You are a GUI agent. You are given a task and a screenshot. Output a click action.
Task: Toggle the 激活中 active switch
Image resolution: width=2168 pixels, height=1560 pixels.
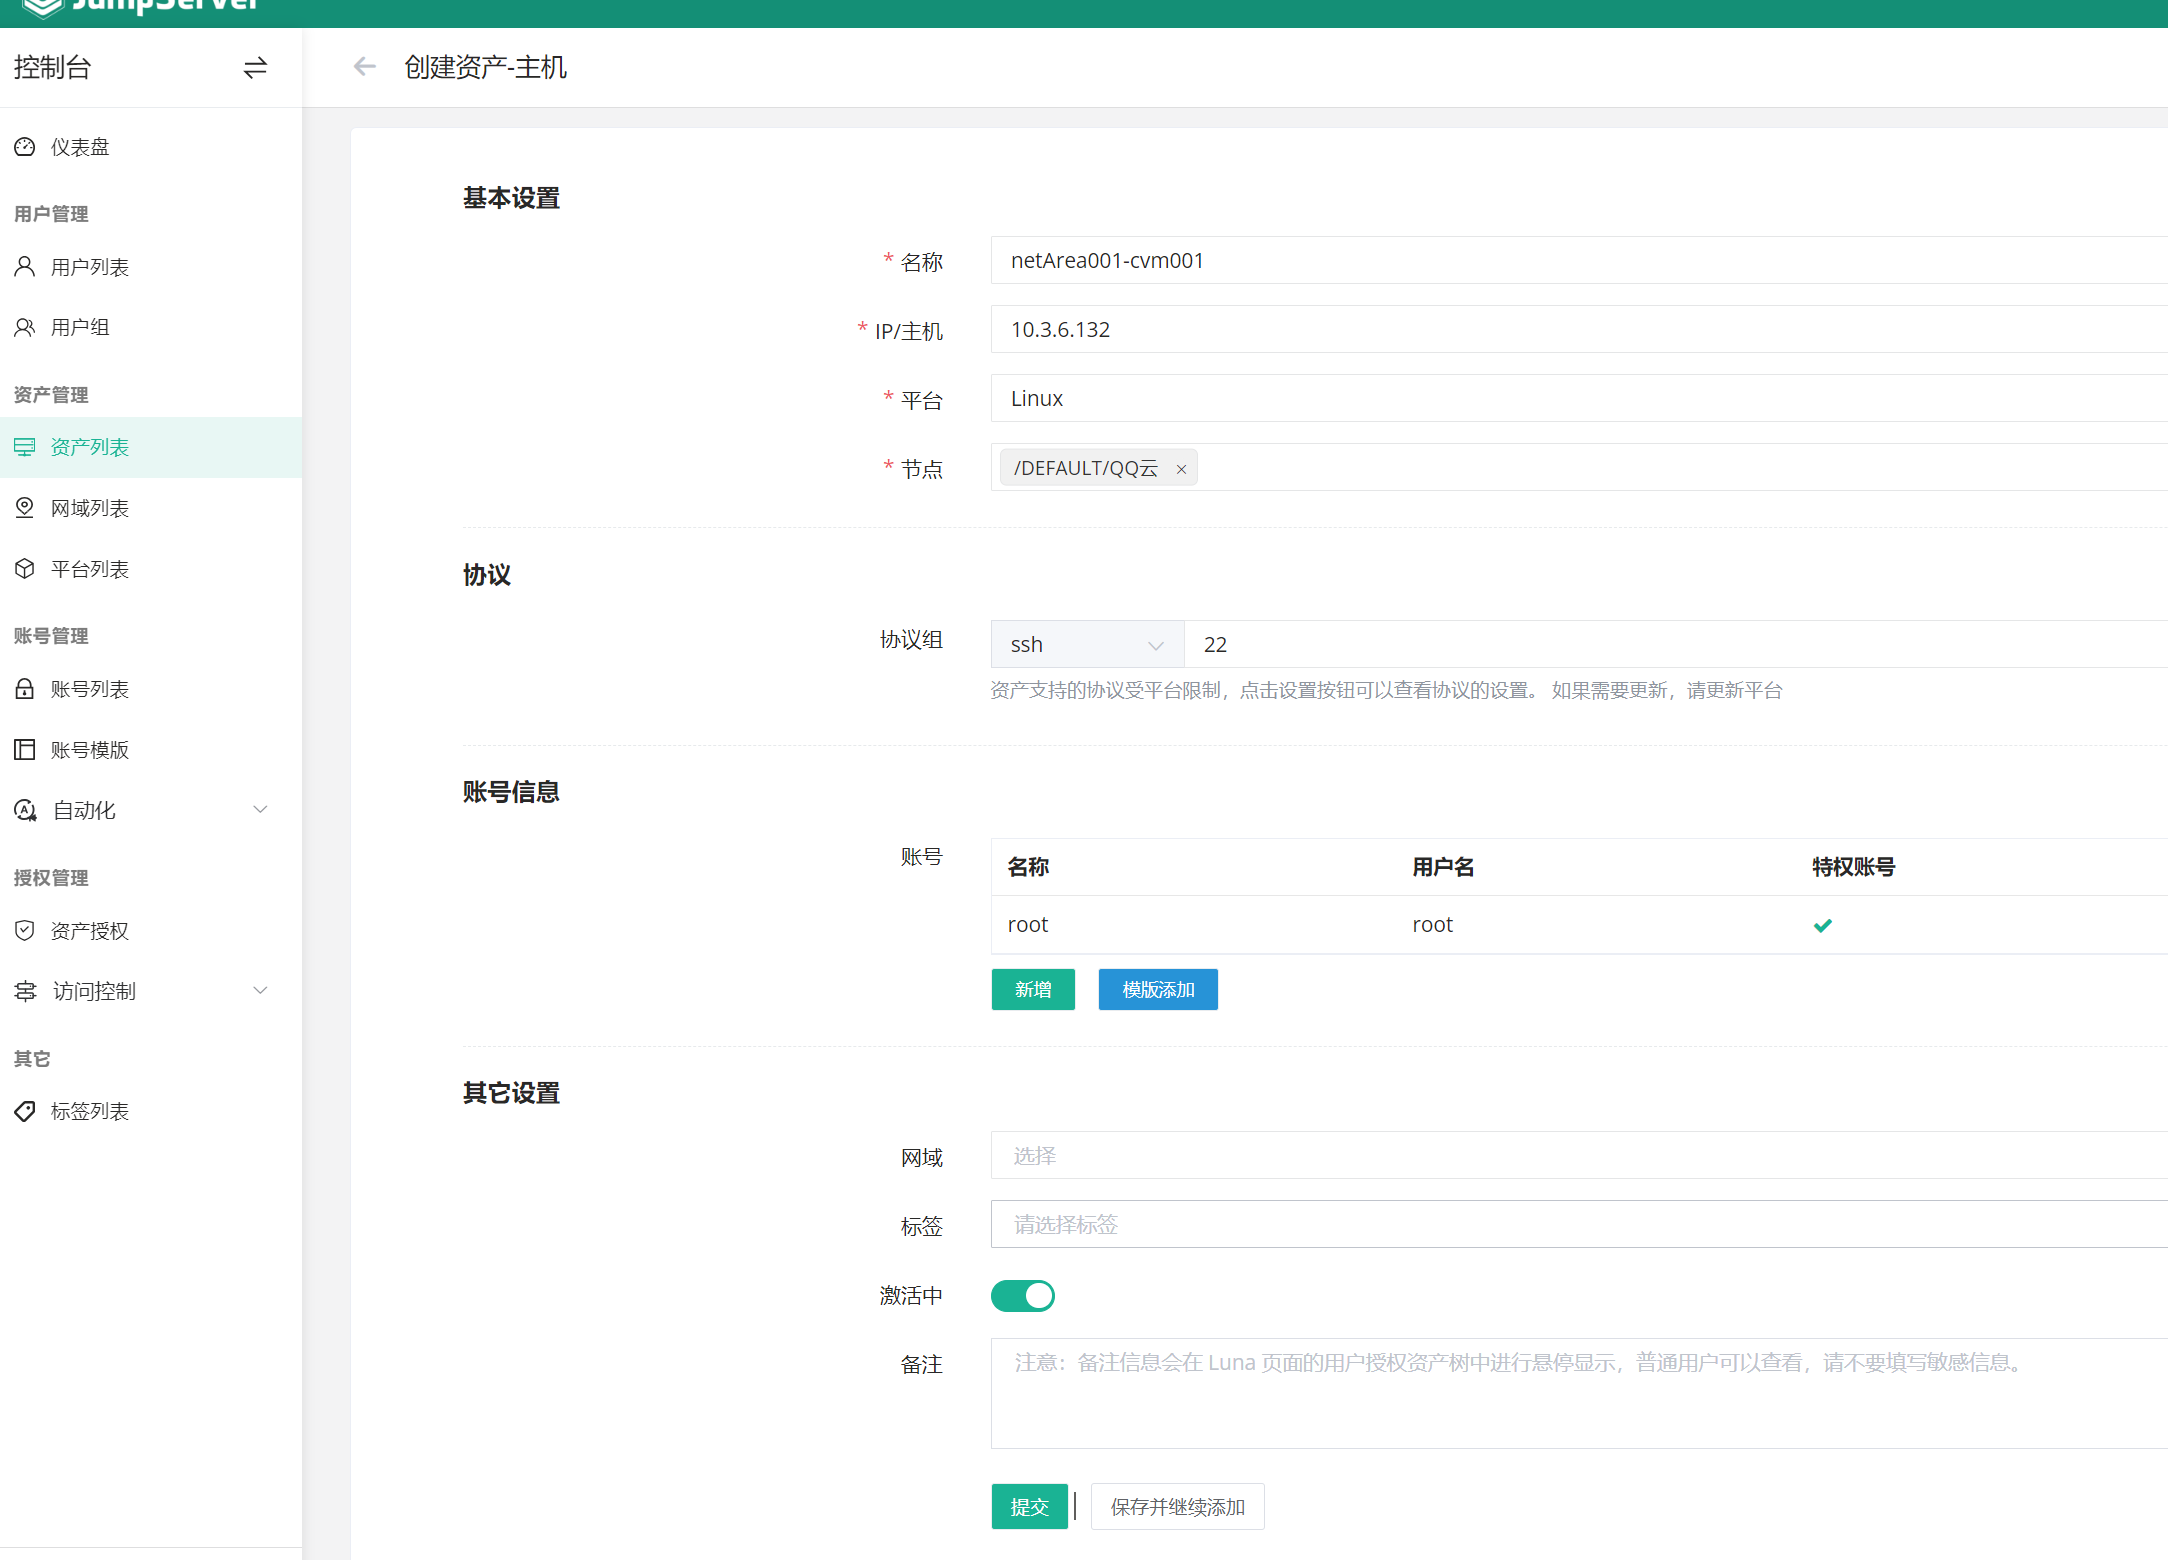tap(1022, 1296)
